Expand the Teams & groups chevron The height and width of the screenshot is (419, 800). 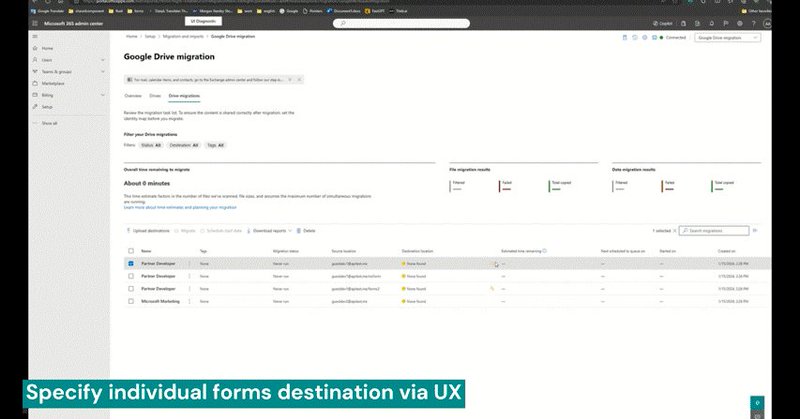click(x=103, y=71)
